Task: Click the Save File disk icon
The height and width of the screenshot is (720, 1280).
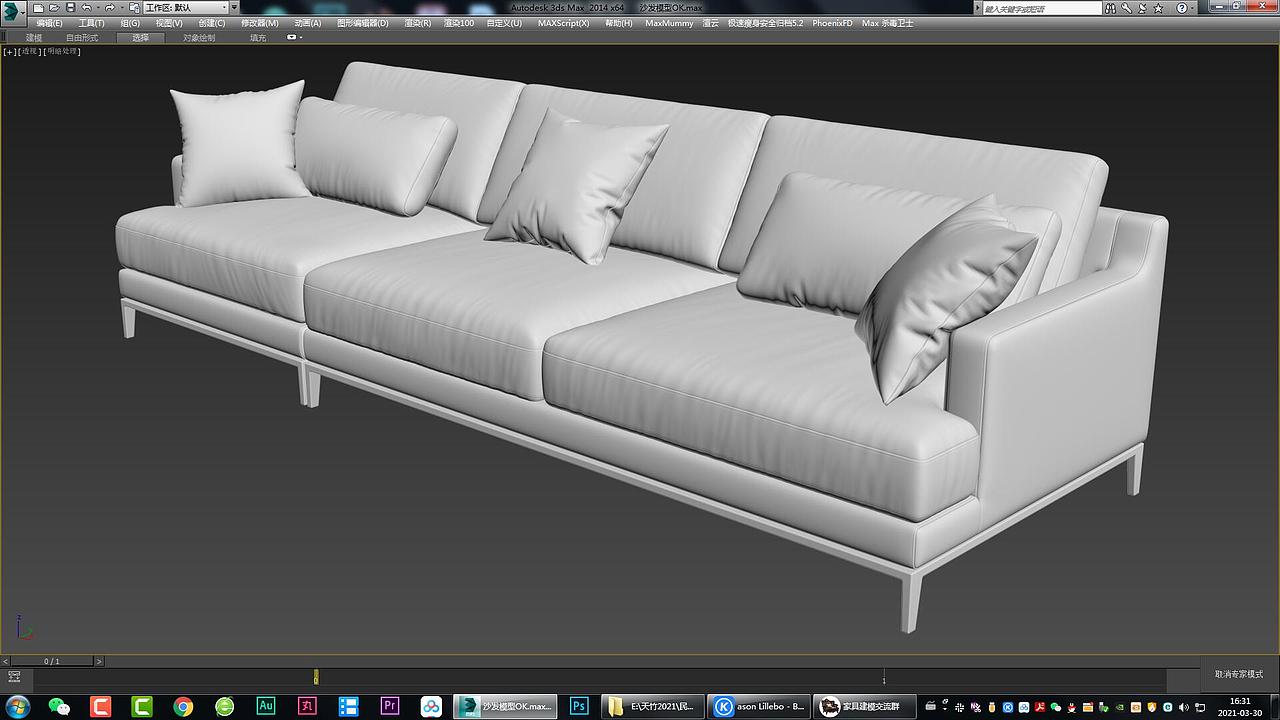Action: click(70, 8)
